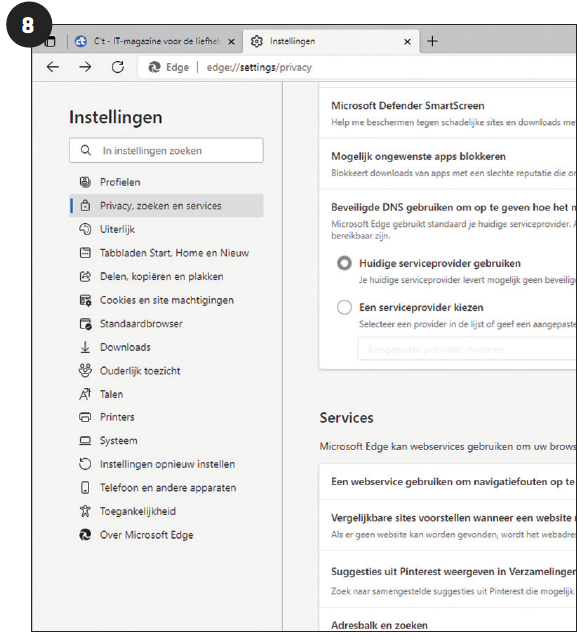584x642 pixels.
Task: Click the Ouderlijk toezicht family icon
Action: point(85,371)
